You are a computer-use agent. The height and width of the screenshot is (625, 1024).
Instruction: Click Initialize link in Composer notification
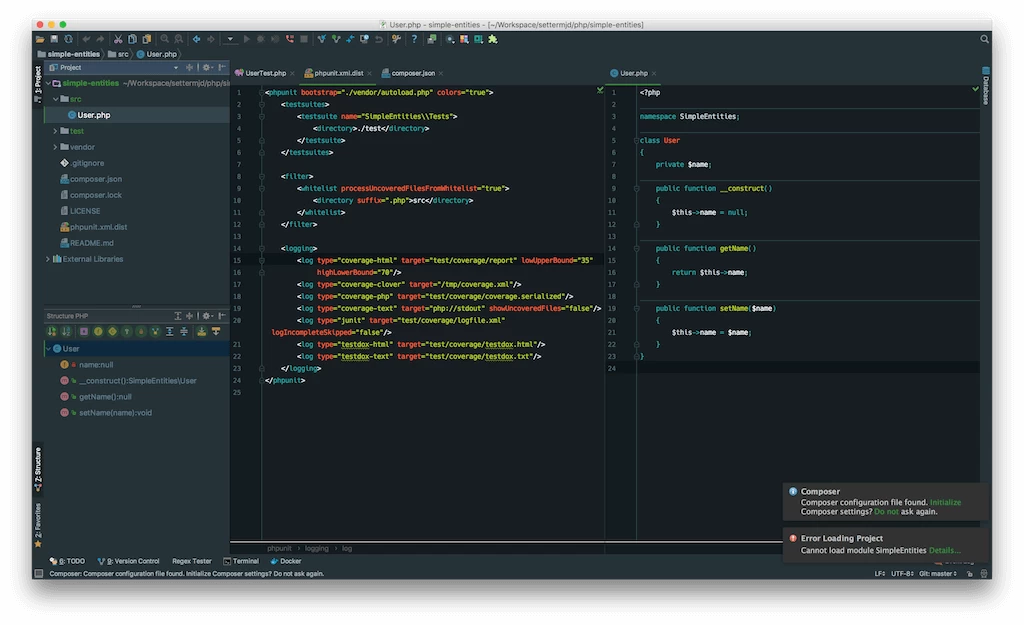click(x=945, y=502)
